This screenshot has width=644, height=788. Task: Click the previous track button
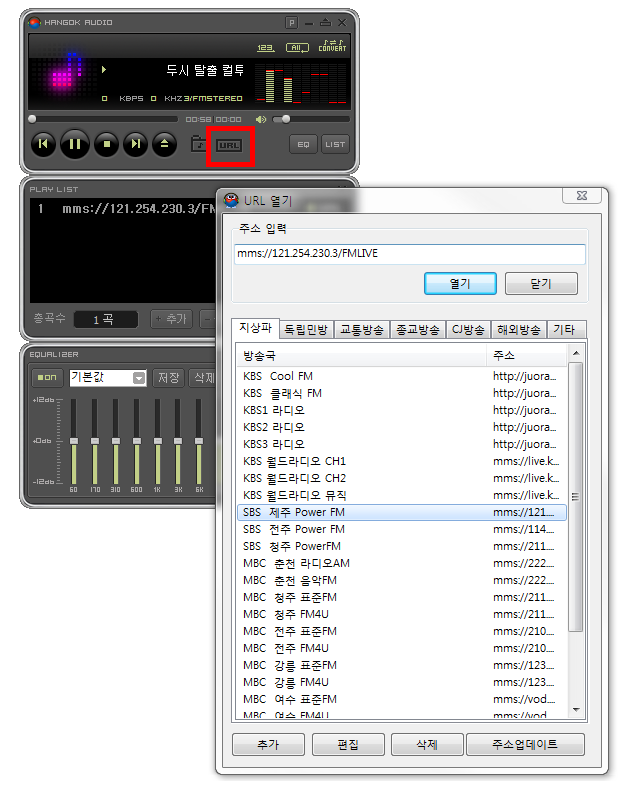[x=43, y=144]
